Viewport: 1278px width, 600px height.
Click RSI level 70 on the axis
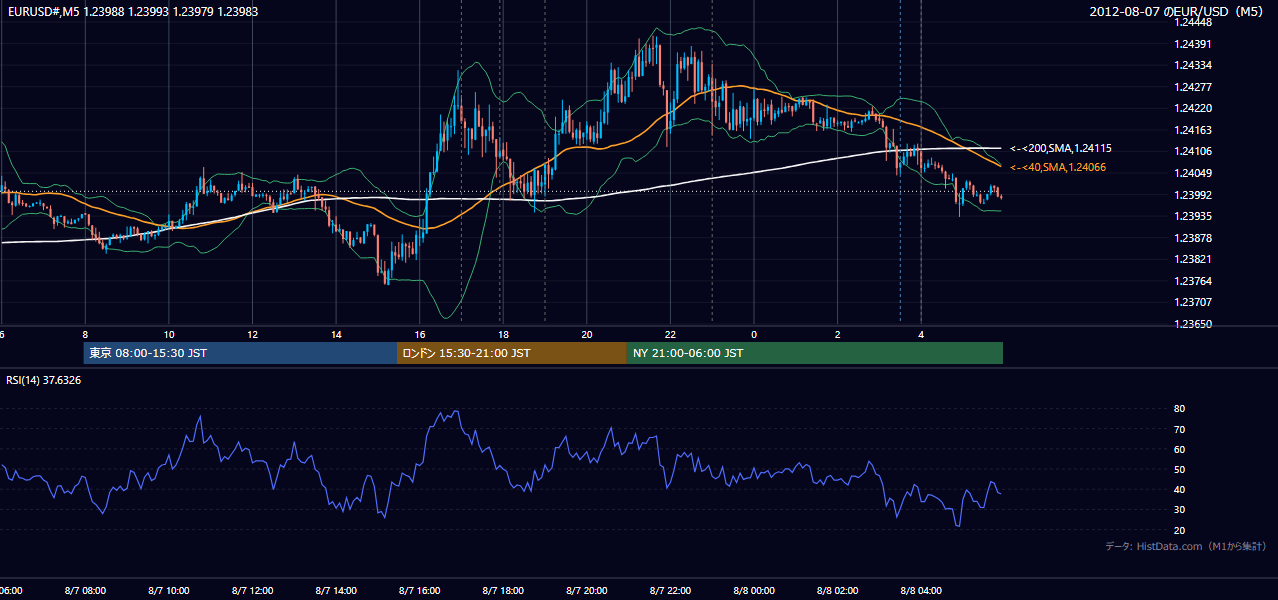1179,429
